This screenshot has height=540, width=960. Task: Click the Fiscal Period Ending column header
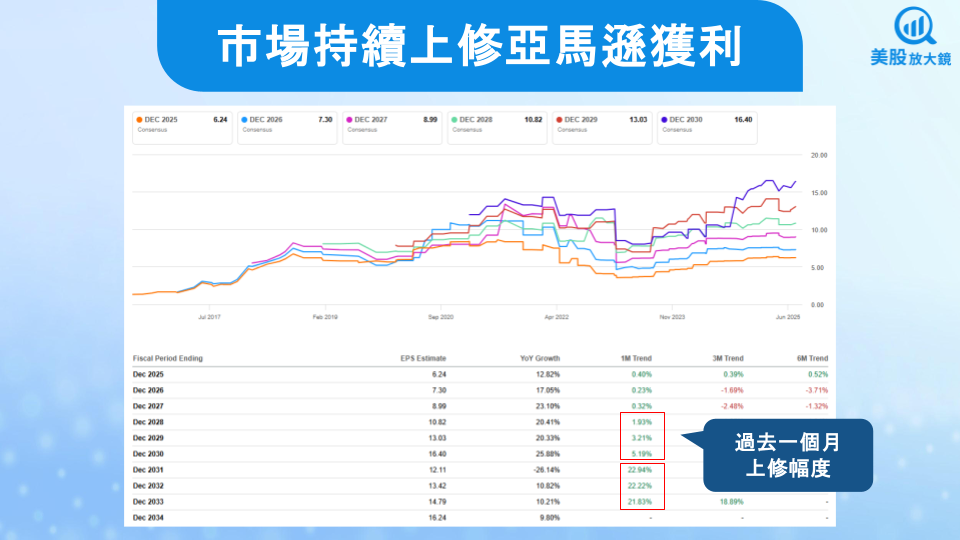click(x=168, y=358)
